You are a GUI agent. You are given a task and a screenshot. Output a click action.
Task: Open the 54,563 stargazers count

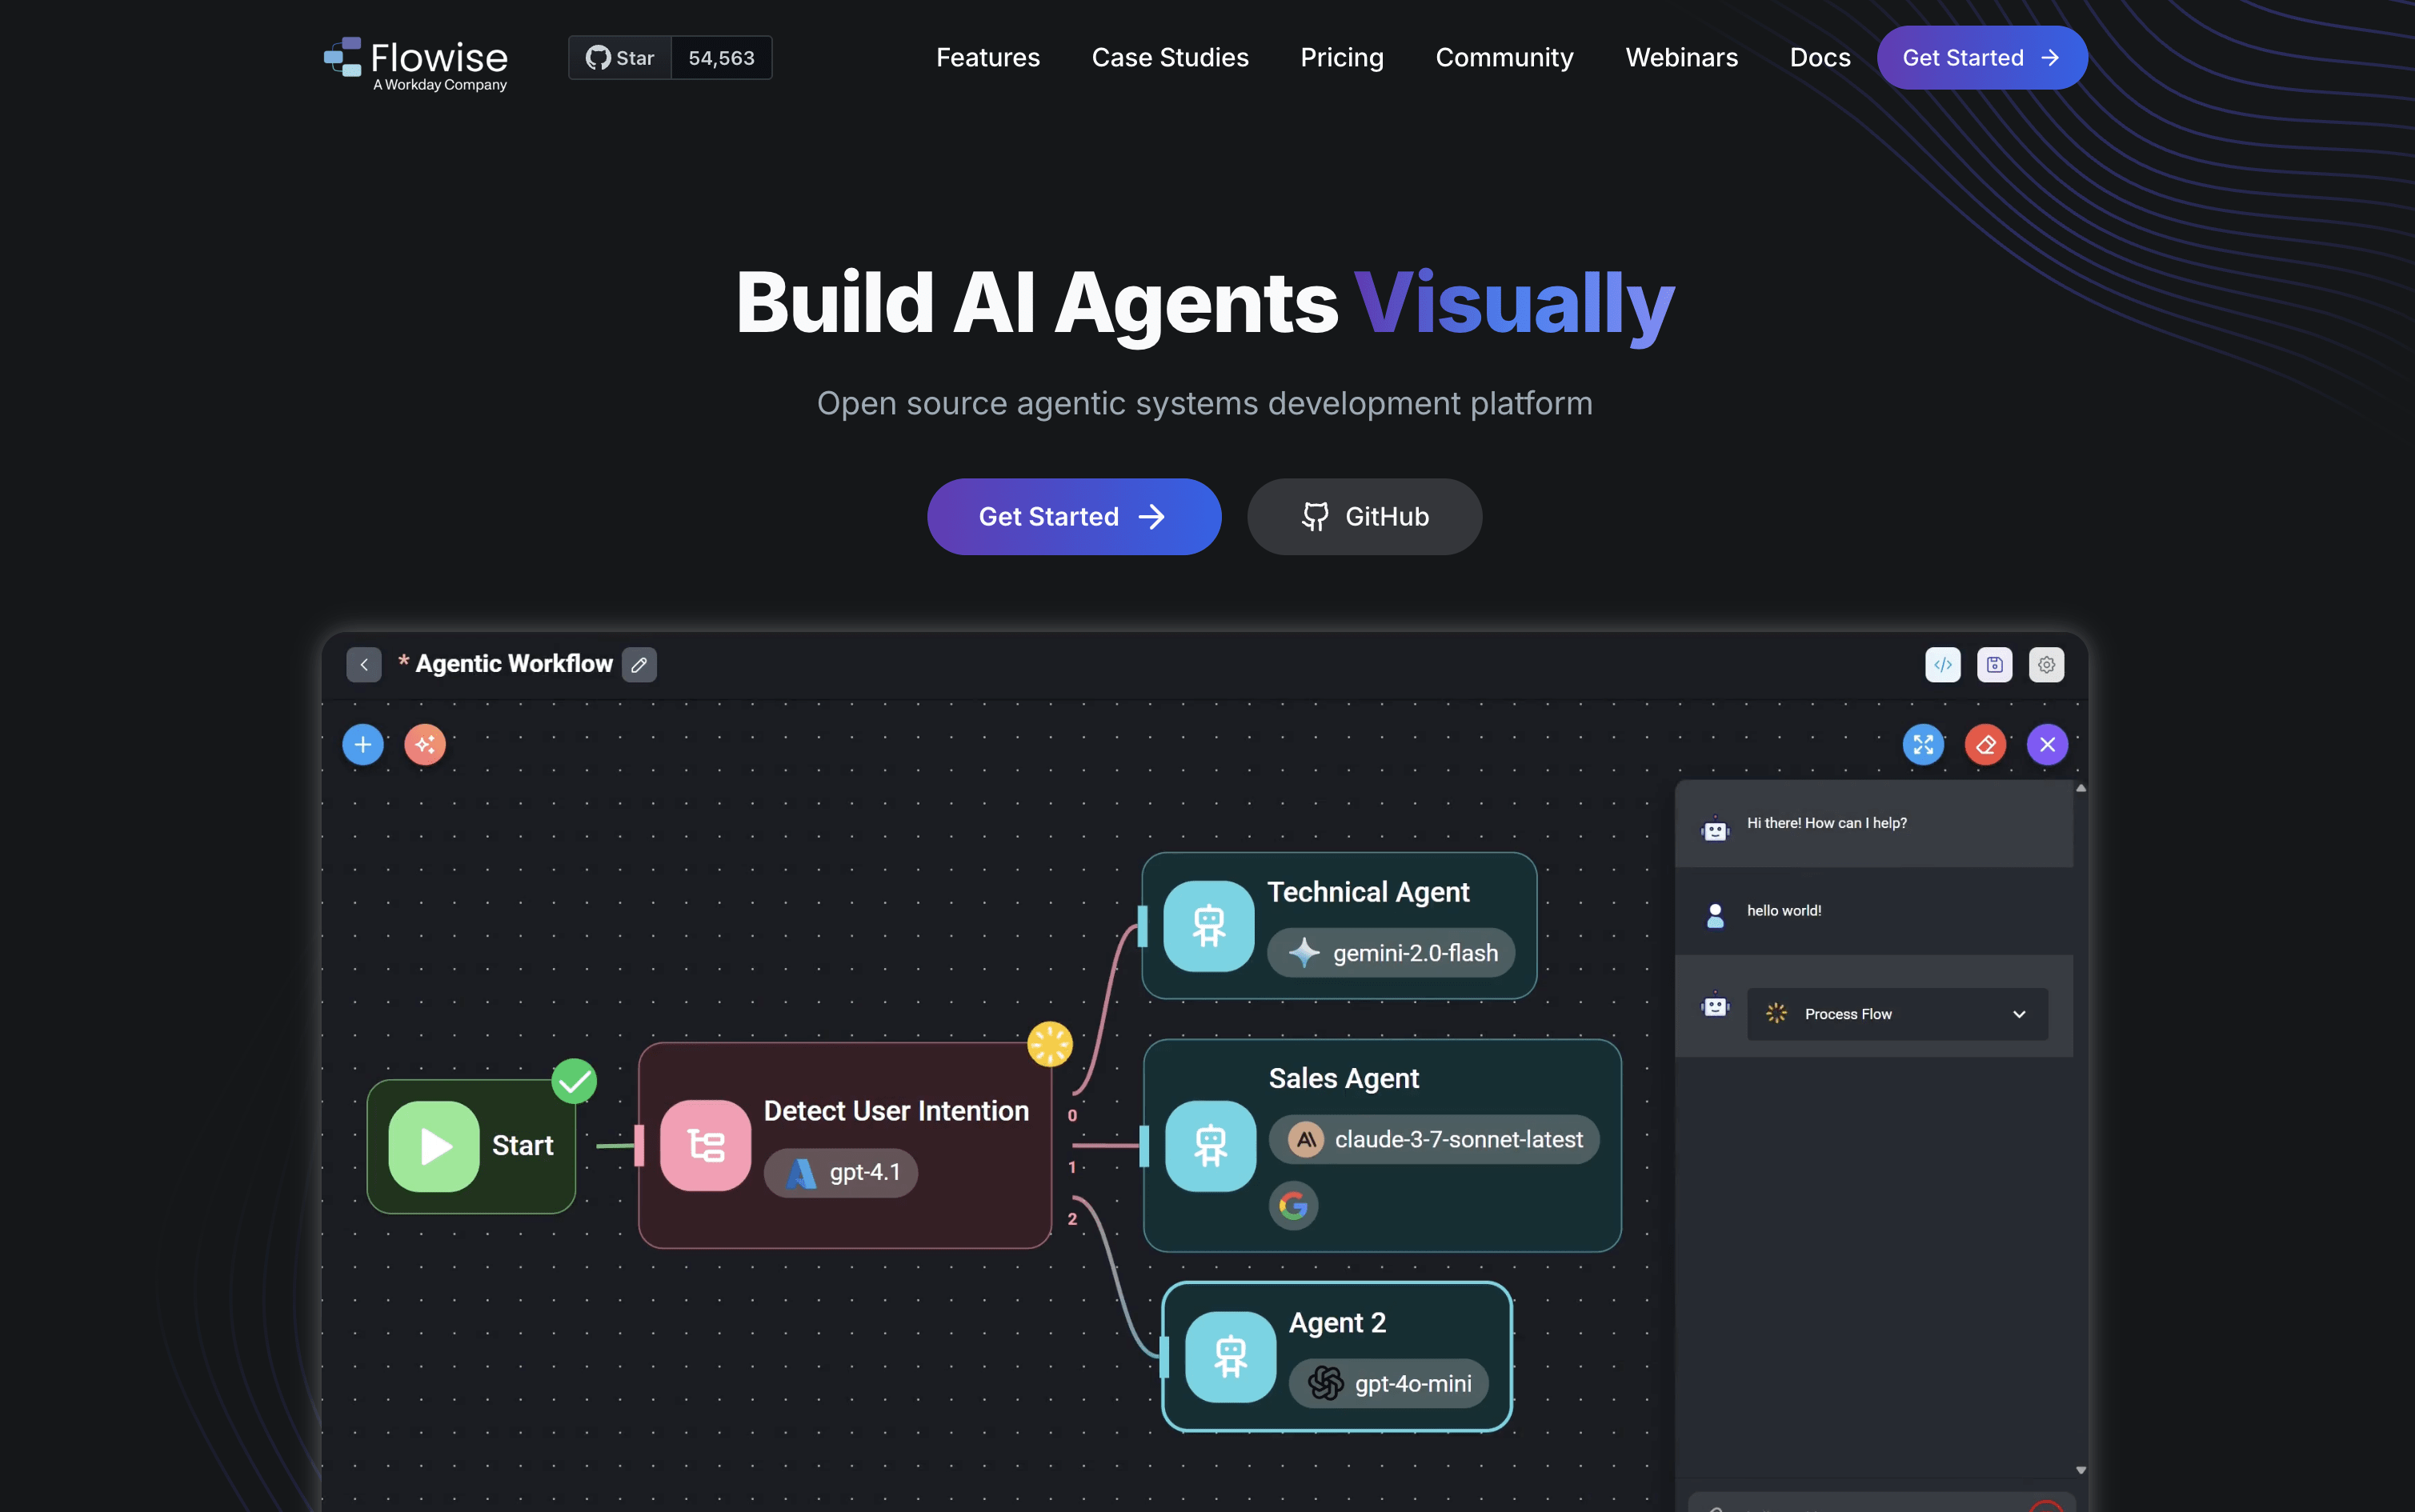pyautogui.click(x=721, y=58)
